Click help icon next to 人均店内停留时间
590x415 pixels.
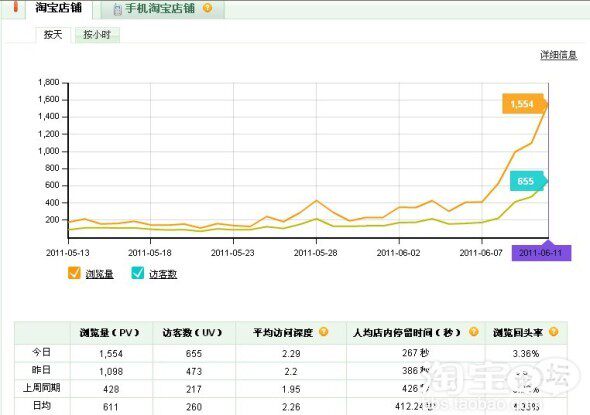click(474, 331)
